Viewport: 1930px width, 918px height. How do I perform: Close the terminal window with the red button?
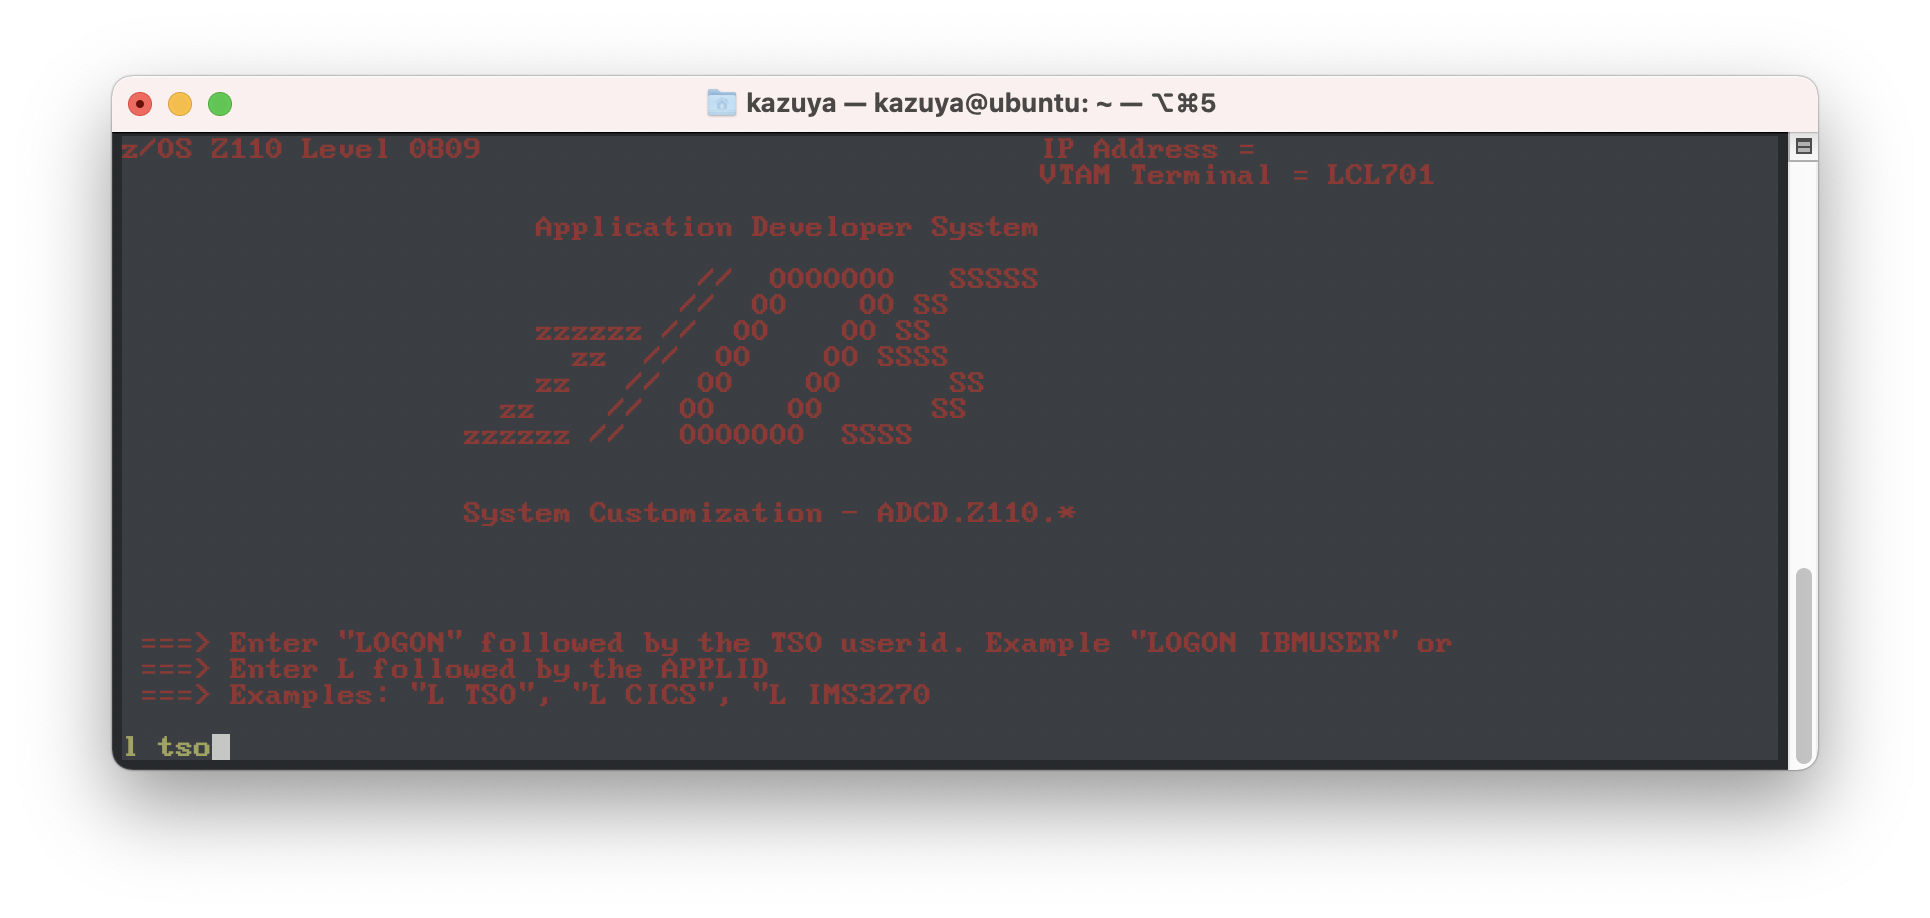140,104
